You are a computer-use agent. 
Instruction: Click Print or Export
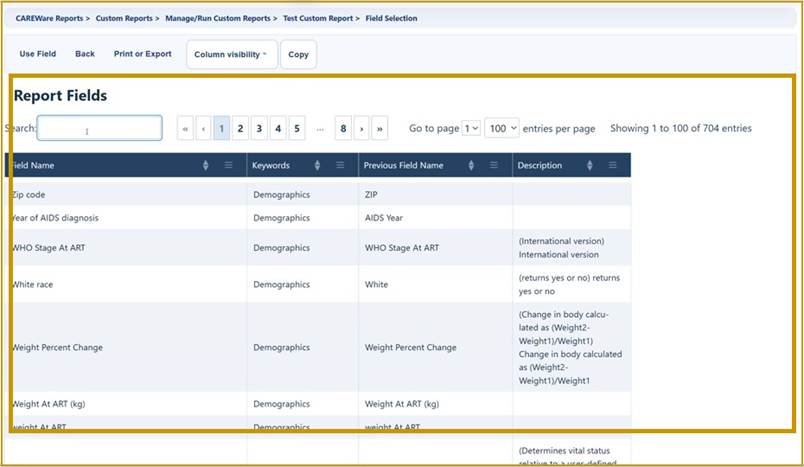click(143, 54)
